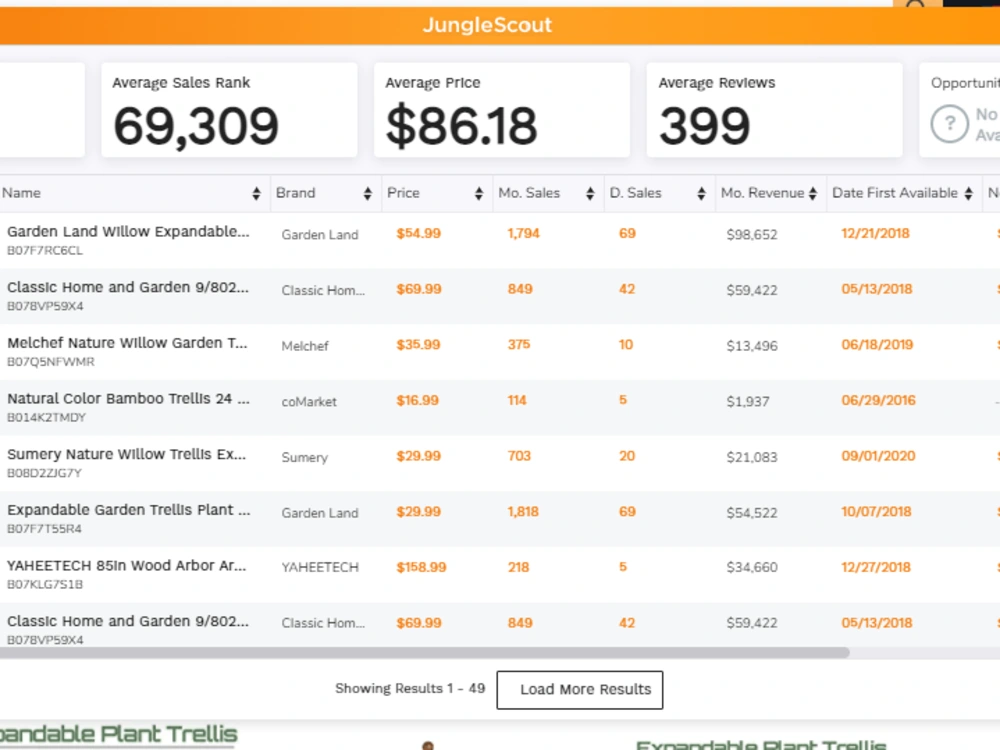Viewport: 1000px width, 750px height.
Task: Click the horizontal scrollbar under the table
Action: pos(424,652)
